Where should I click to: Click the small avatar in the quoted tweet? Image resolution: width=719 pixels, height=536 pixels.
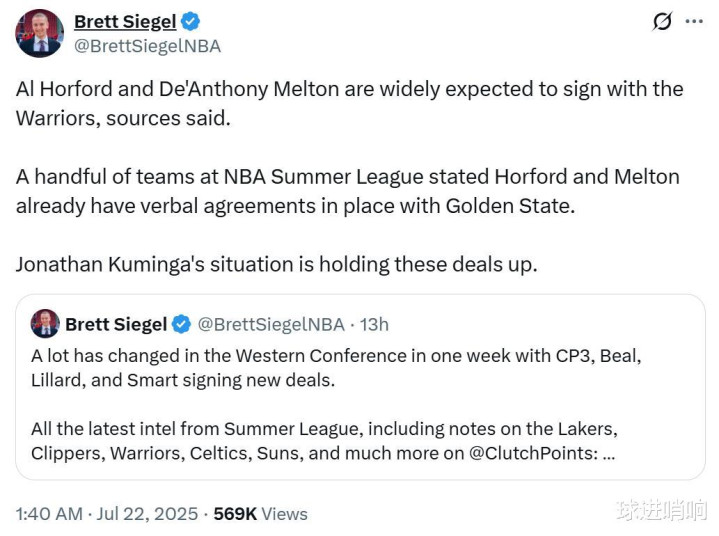(45, 324)
